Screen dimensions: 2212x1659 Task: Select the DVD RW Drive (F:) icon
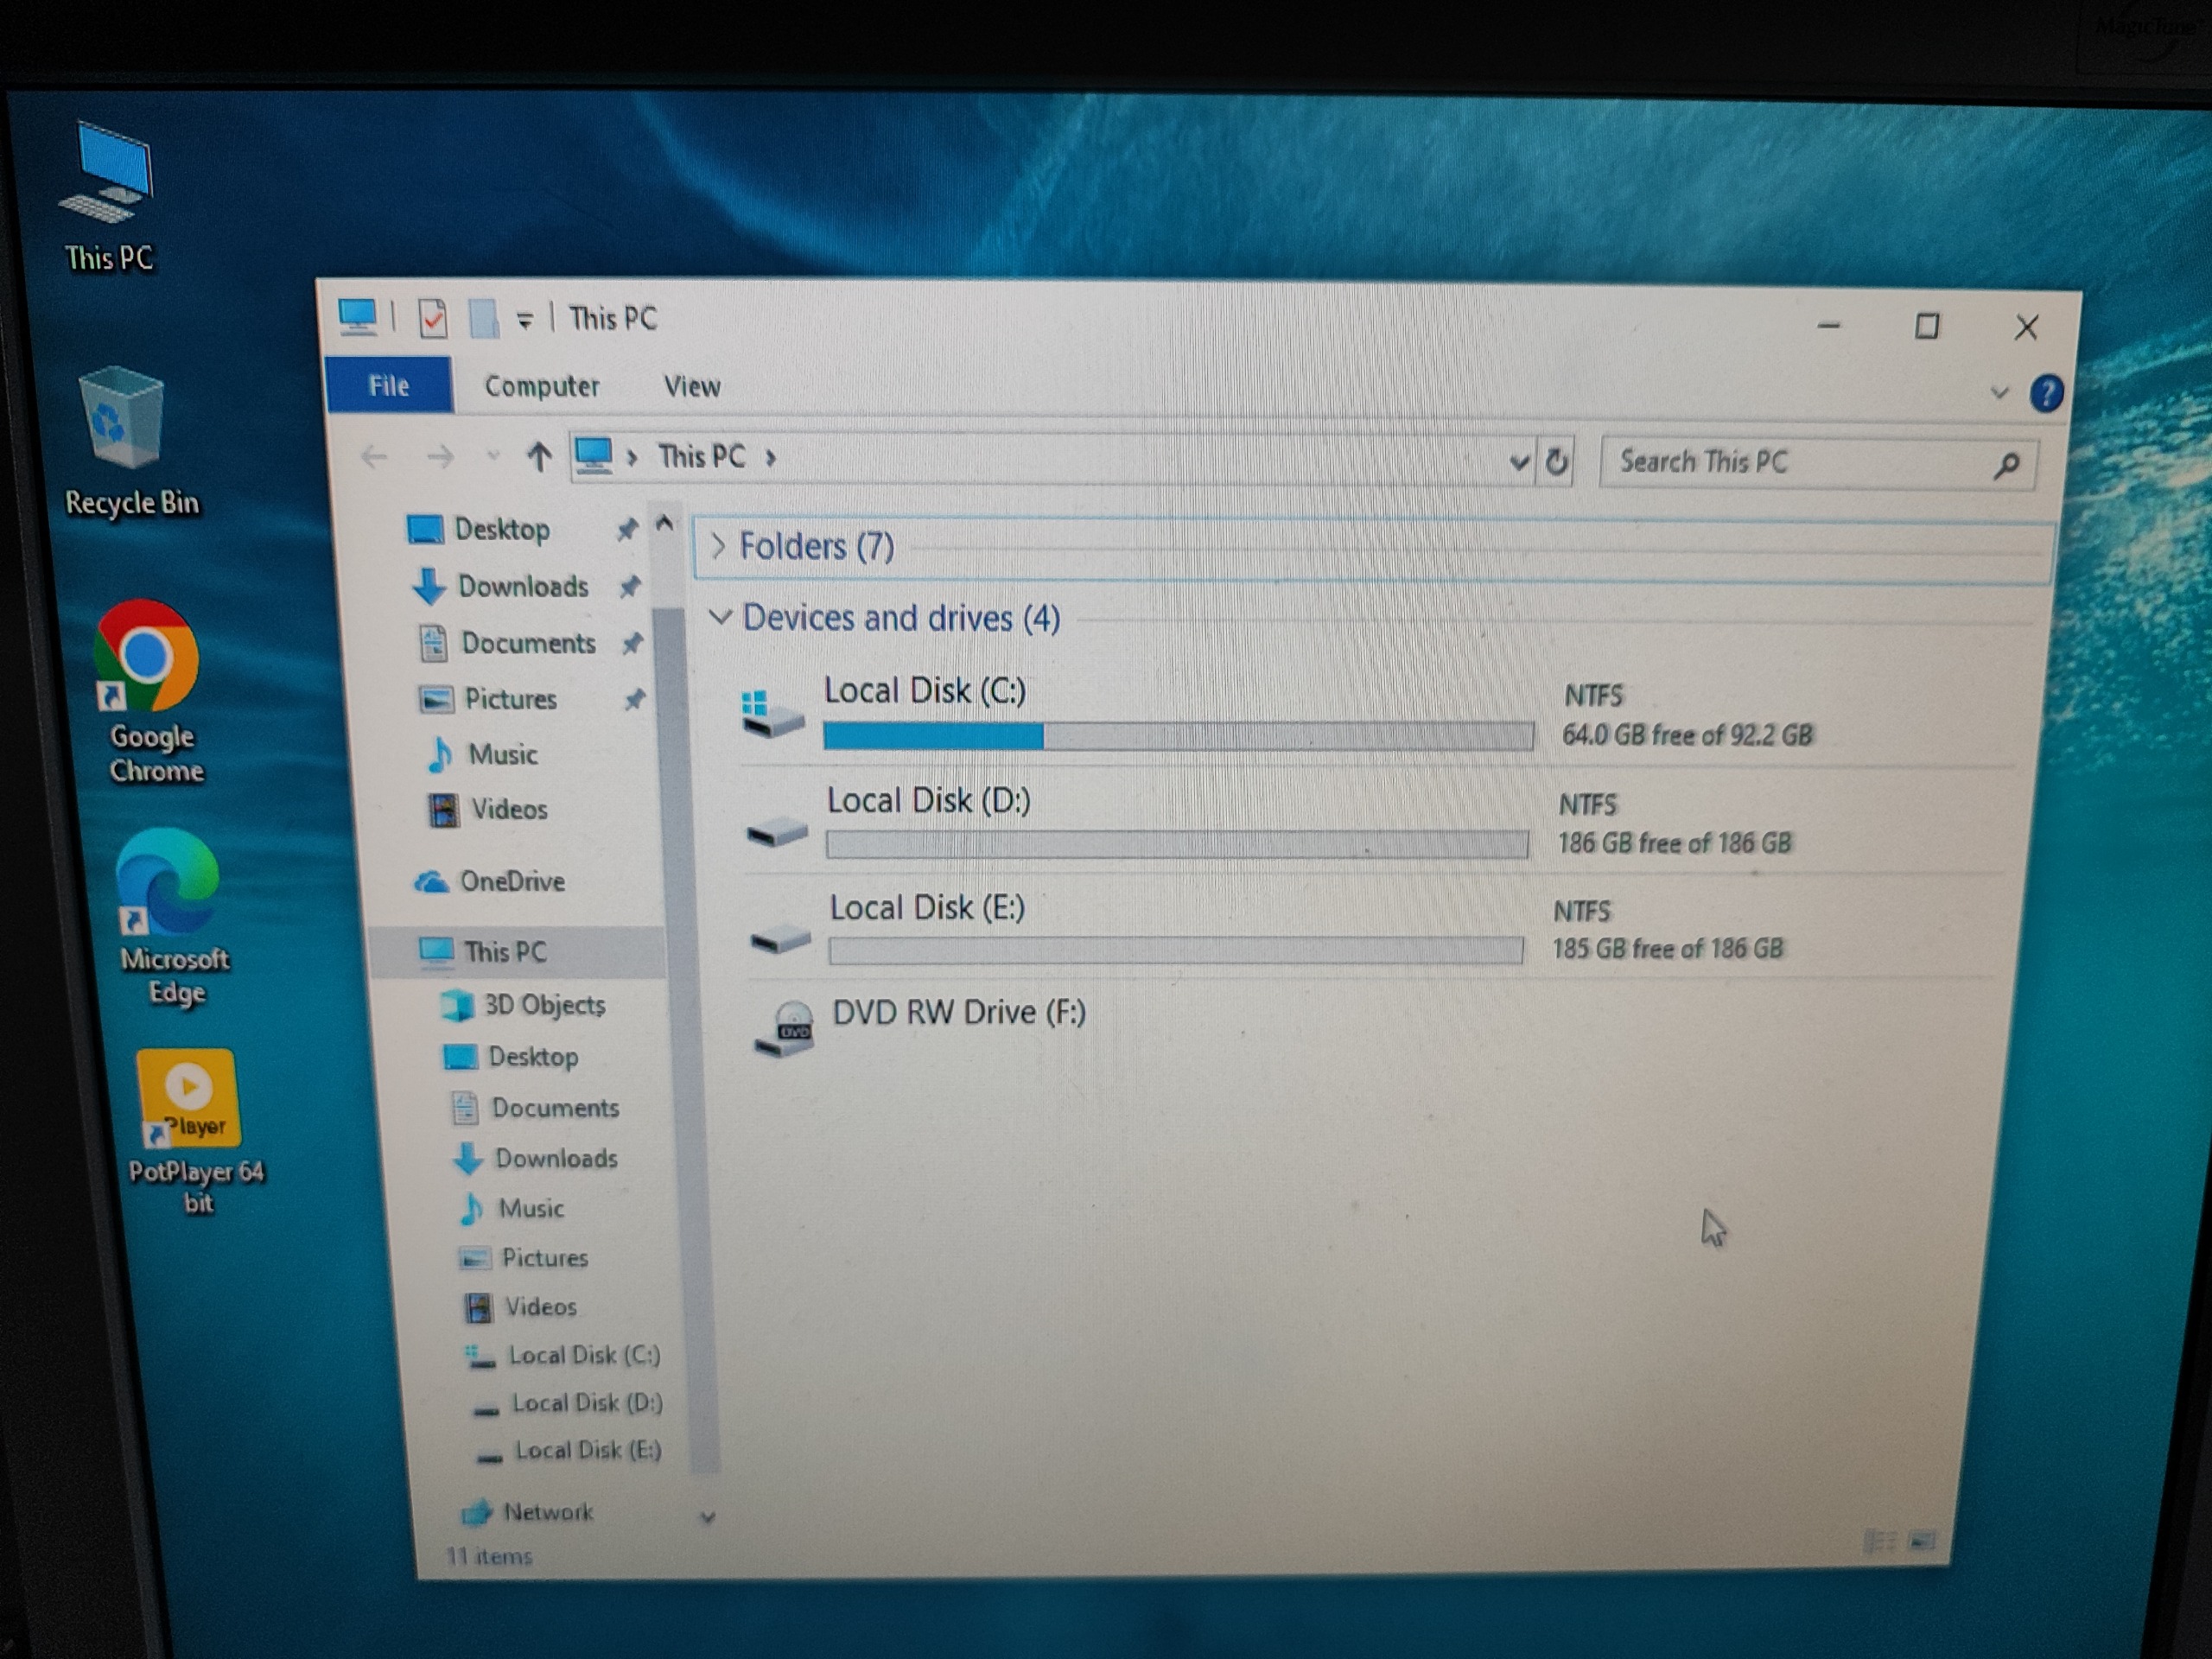point(784,1028)
